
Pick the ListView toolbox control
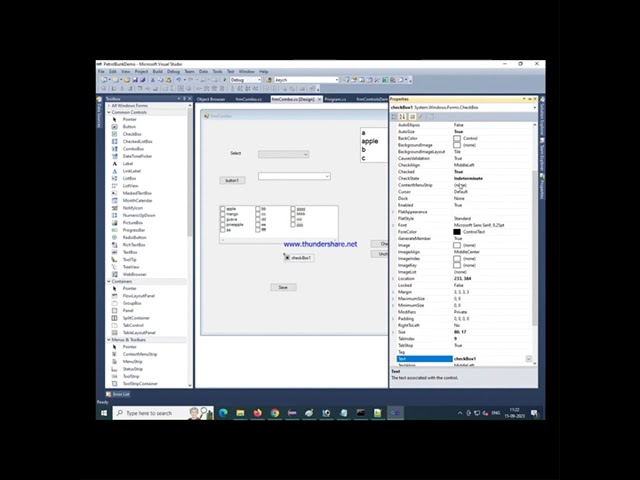[130, 186]
